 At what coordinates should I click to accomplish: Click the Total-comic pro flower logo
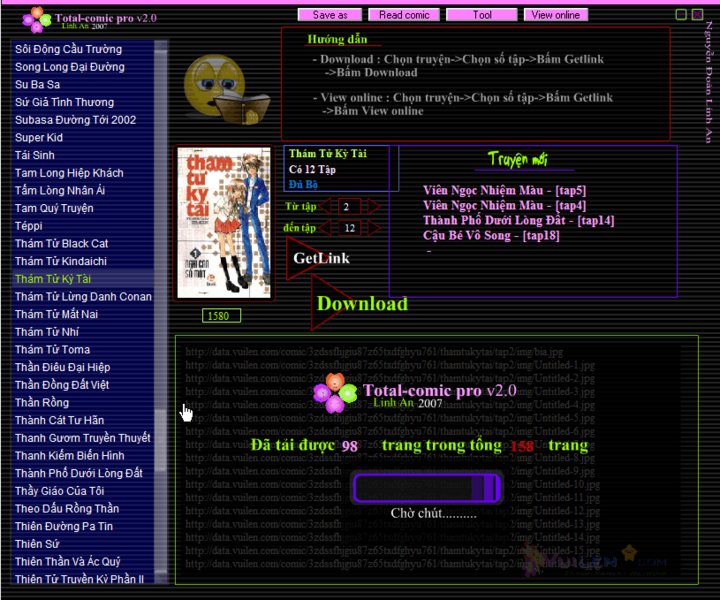pos(36,19)
